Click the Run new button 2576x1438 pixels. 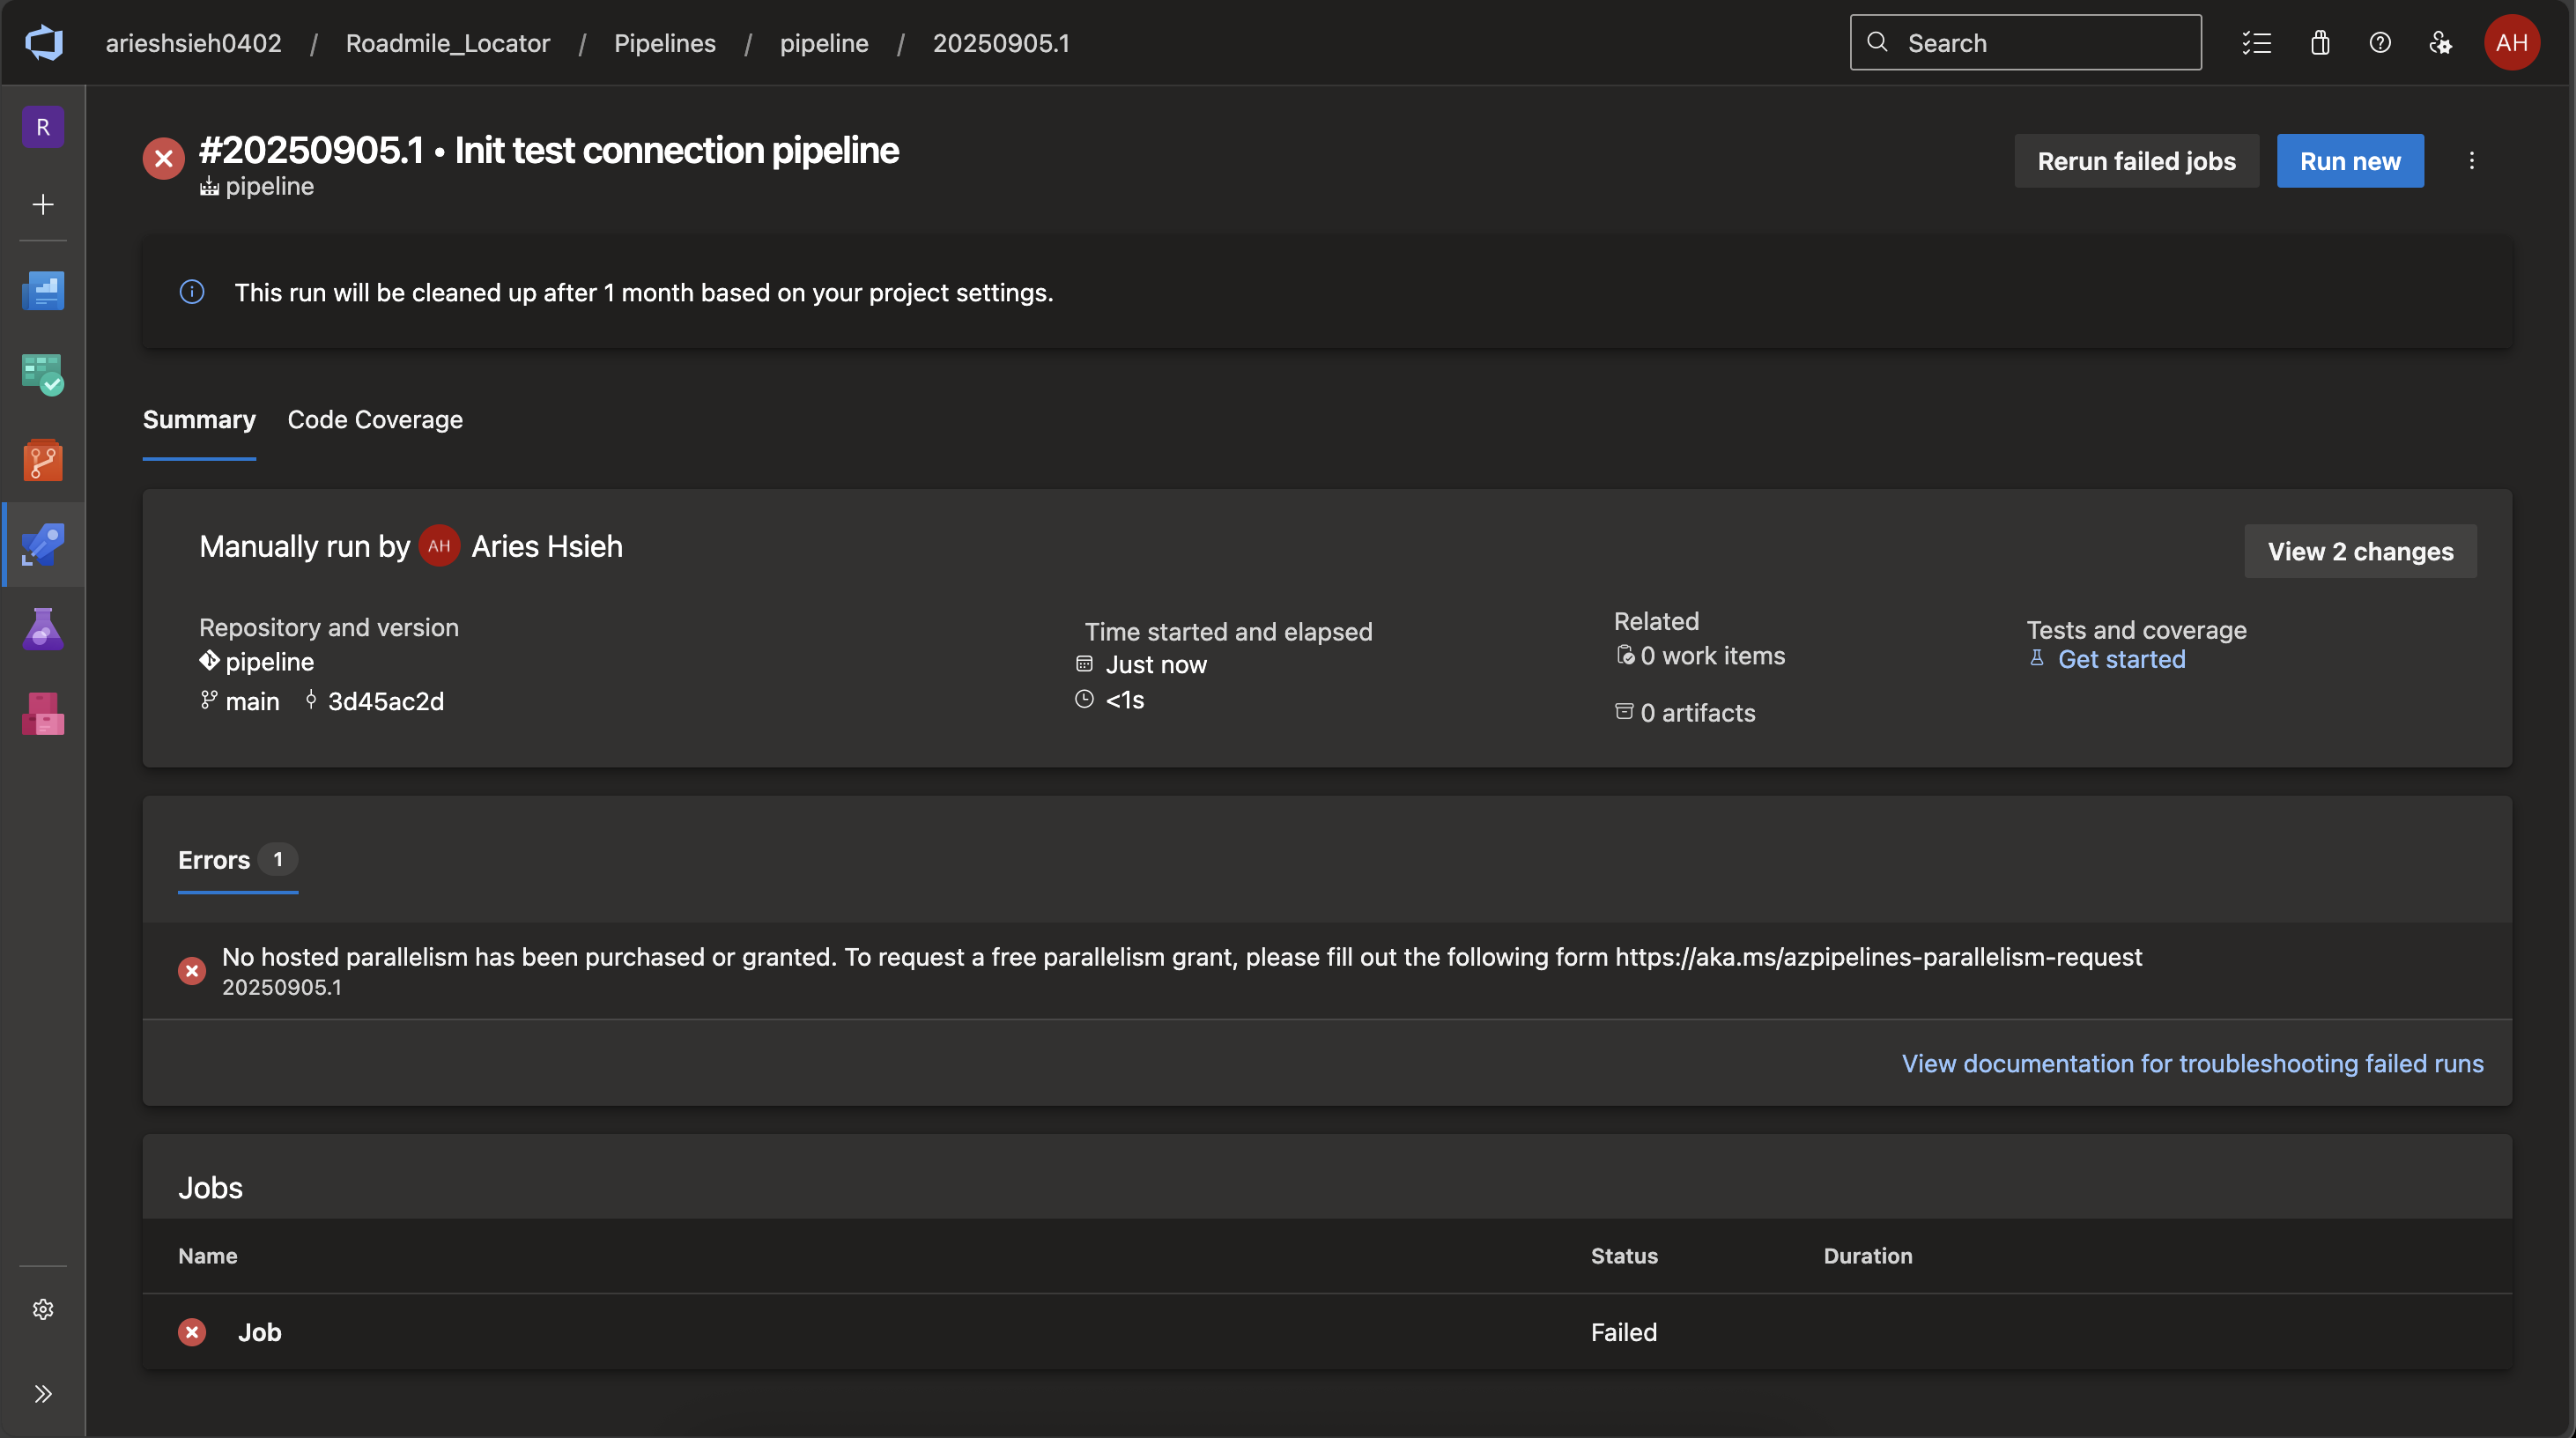pyautogui.click(x=2350, y=161)
